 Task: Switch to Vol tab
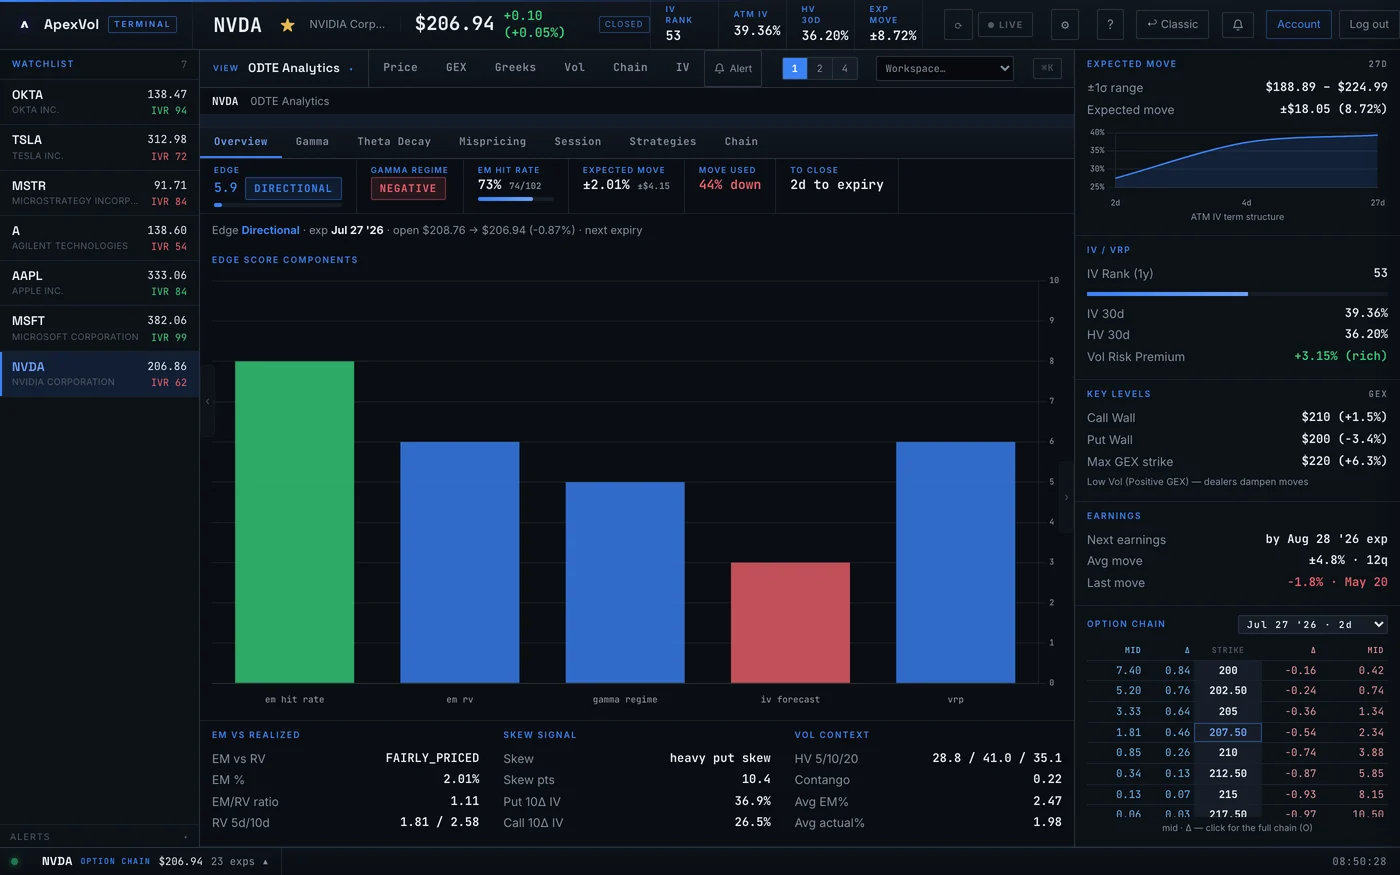pos(574,67)
